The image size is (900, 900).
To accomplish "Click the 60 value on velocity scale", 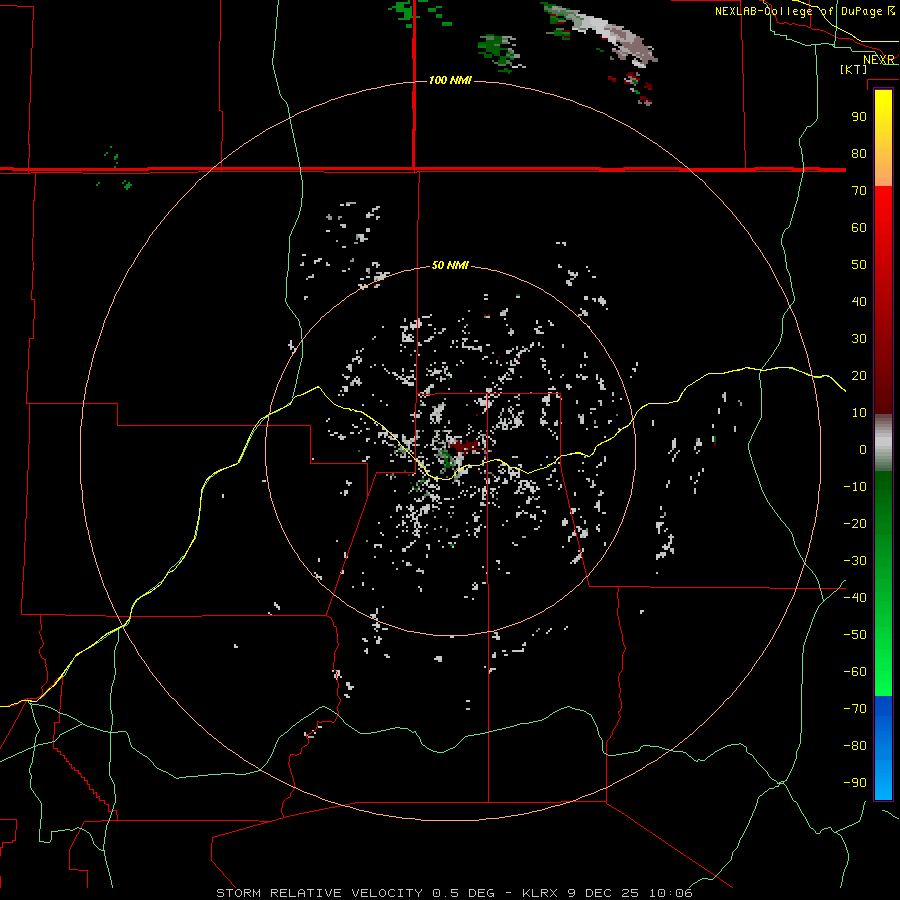I will click(859, 228).
